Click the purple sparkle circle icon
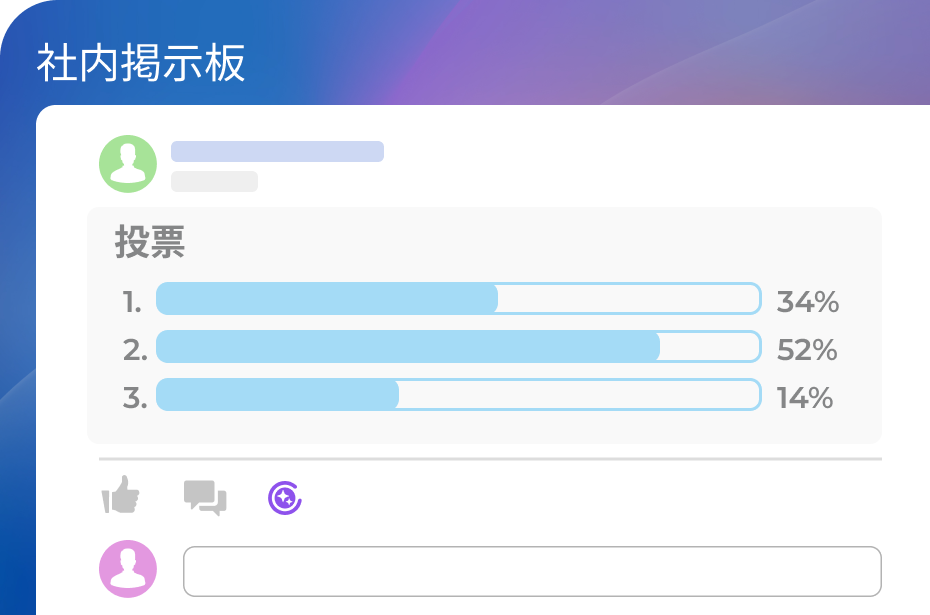 tap(285, 497)
